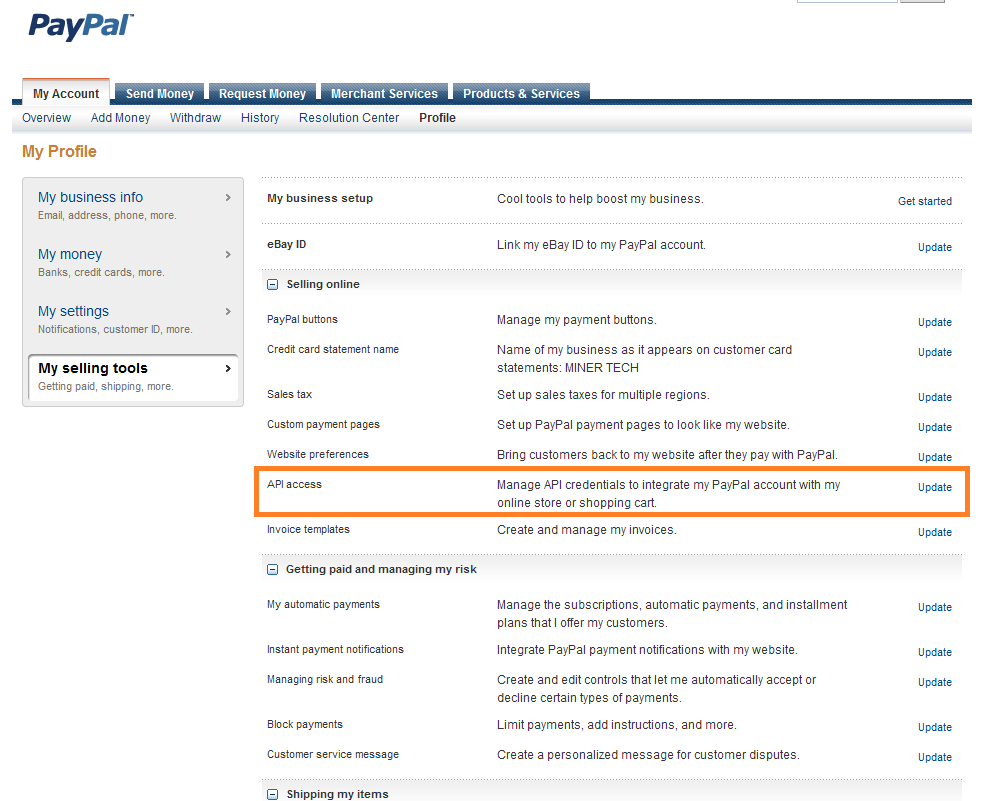The width and height of the screenshot is (986, 801).
Task: Click Update for Block payments
Action: (x=934, y=727)
